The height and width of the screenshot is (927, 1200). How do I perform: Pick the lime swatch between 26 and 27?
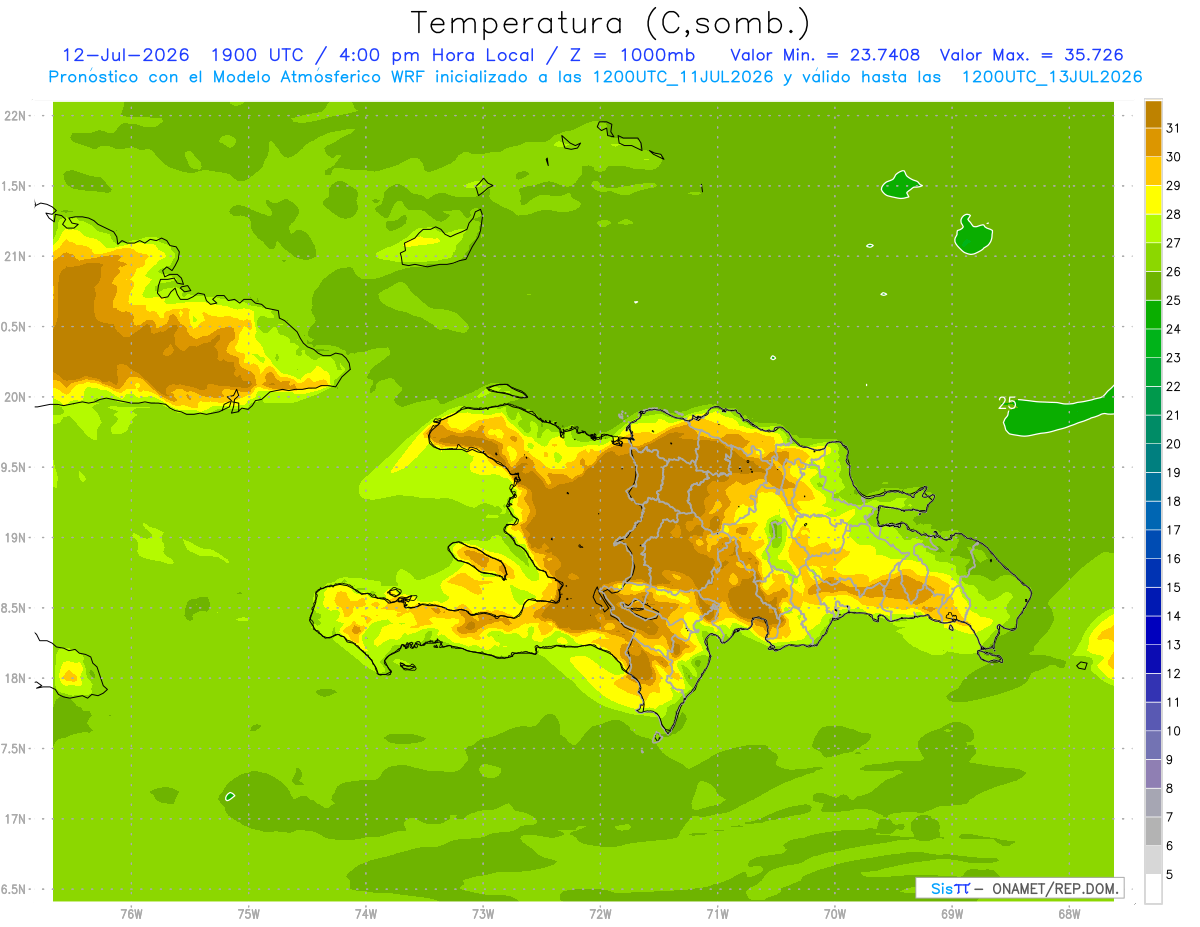tap(1153, 257)
